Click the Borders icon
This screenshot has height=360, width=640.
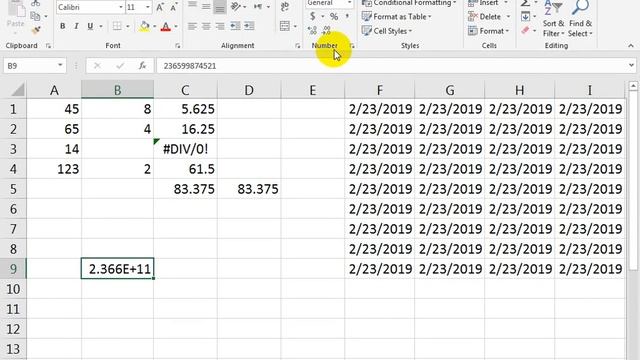(117, 26)
